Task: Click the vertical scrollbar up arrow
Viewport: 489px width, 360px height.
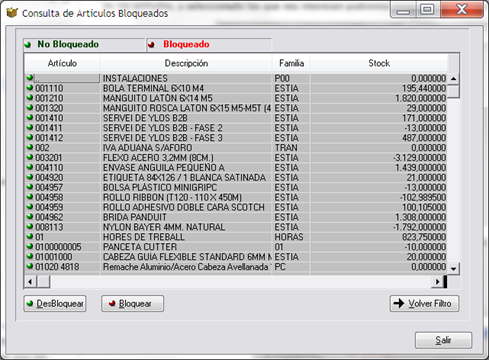Action: [x=453, y=79]
